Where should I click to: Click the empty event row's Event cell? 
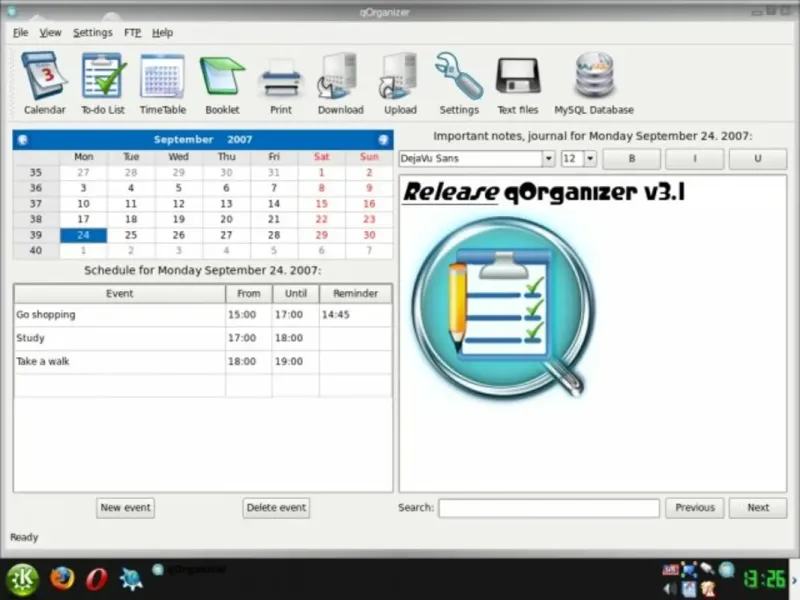click(x=119, y=385)
